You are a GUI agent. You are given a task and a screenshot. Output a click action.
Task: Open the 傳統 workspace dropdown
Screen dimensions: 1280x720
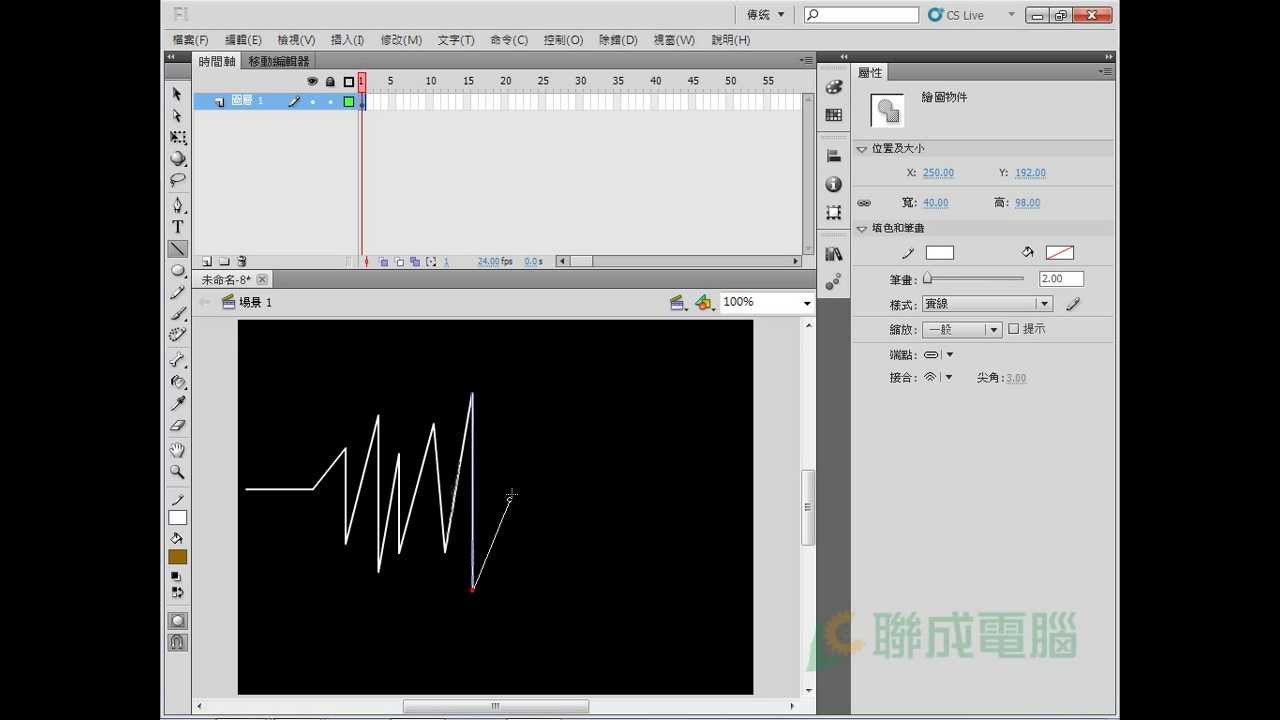tap(766, 15)
